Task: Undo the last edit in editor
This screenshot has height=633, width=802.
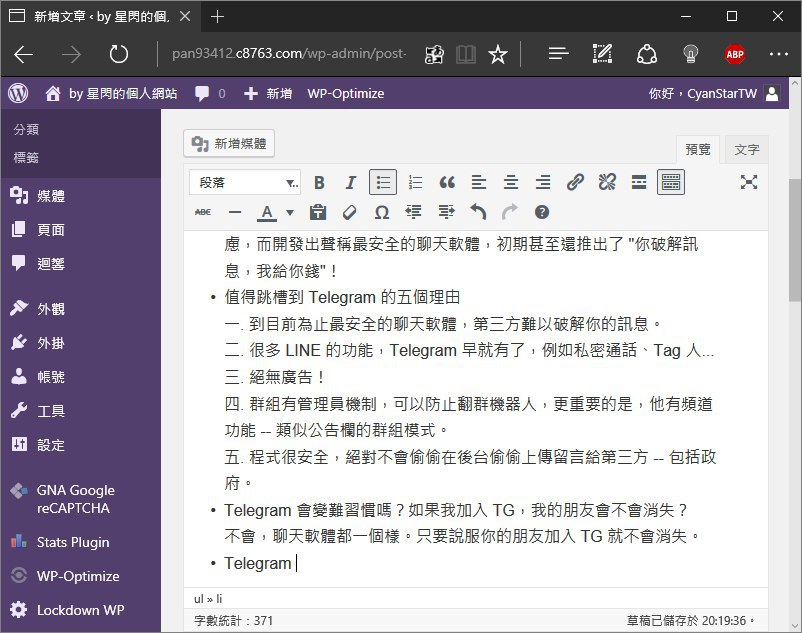Action: click(478, 212)
